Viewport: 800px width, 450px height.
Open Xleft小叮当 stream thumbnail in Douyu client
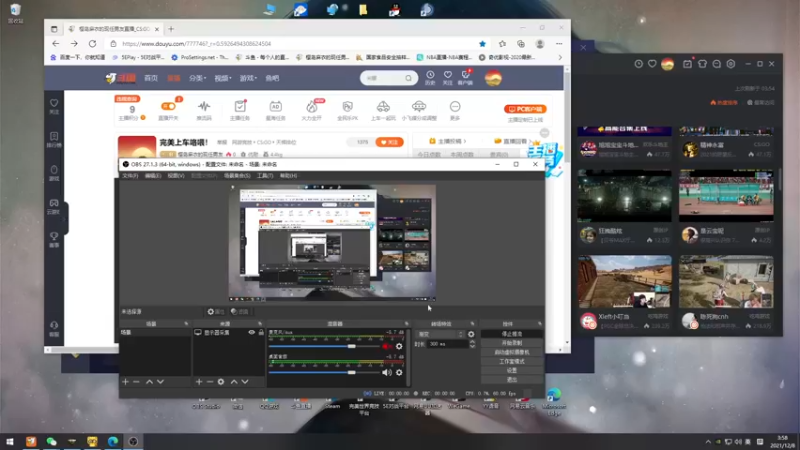pos(624,282)
